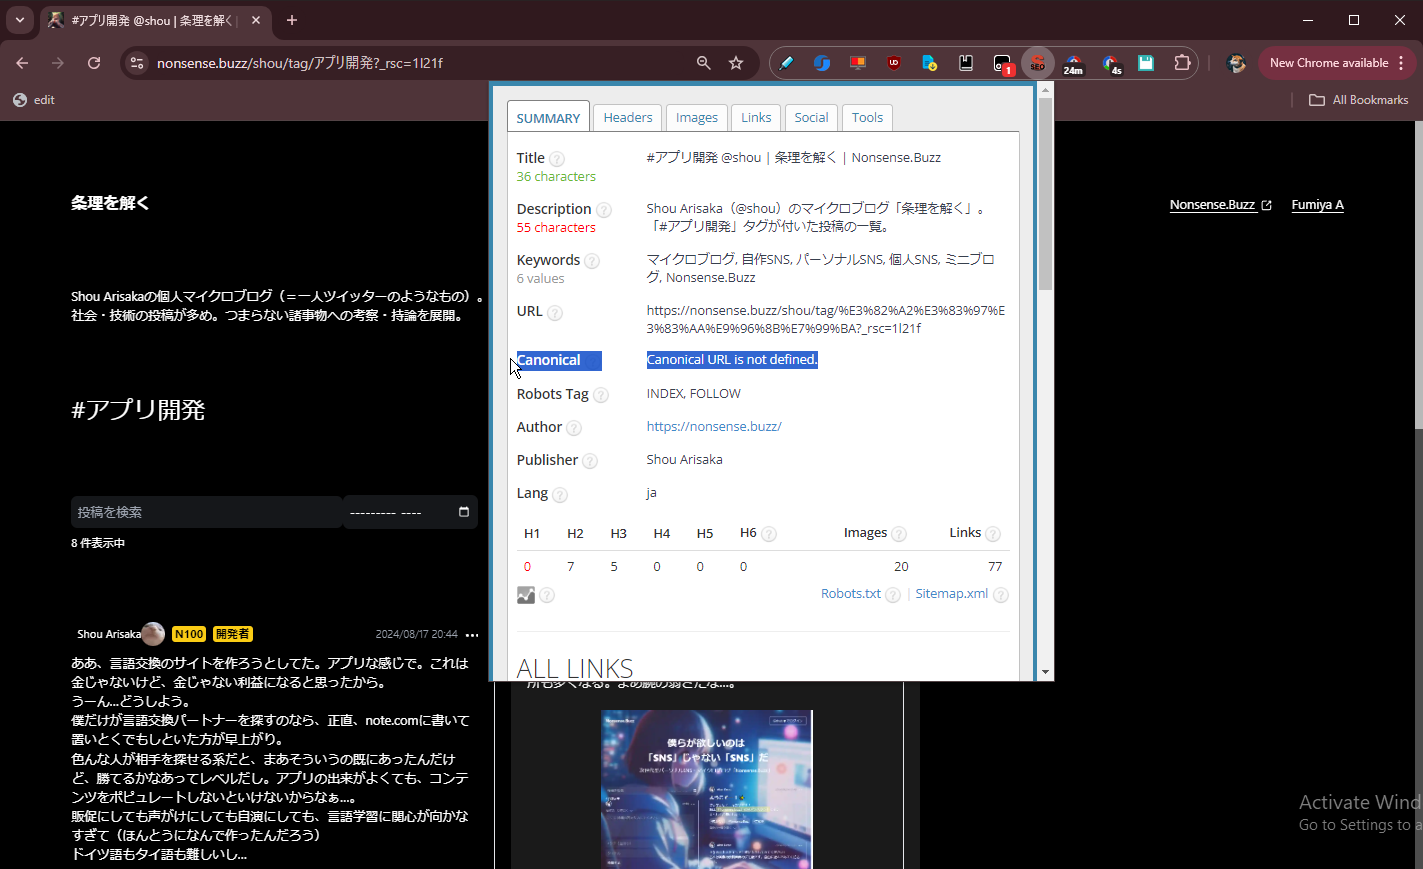Open the date picker calendar in search filters

tap(463, 511)
